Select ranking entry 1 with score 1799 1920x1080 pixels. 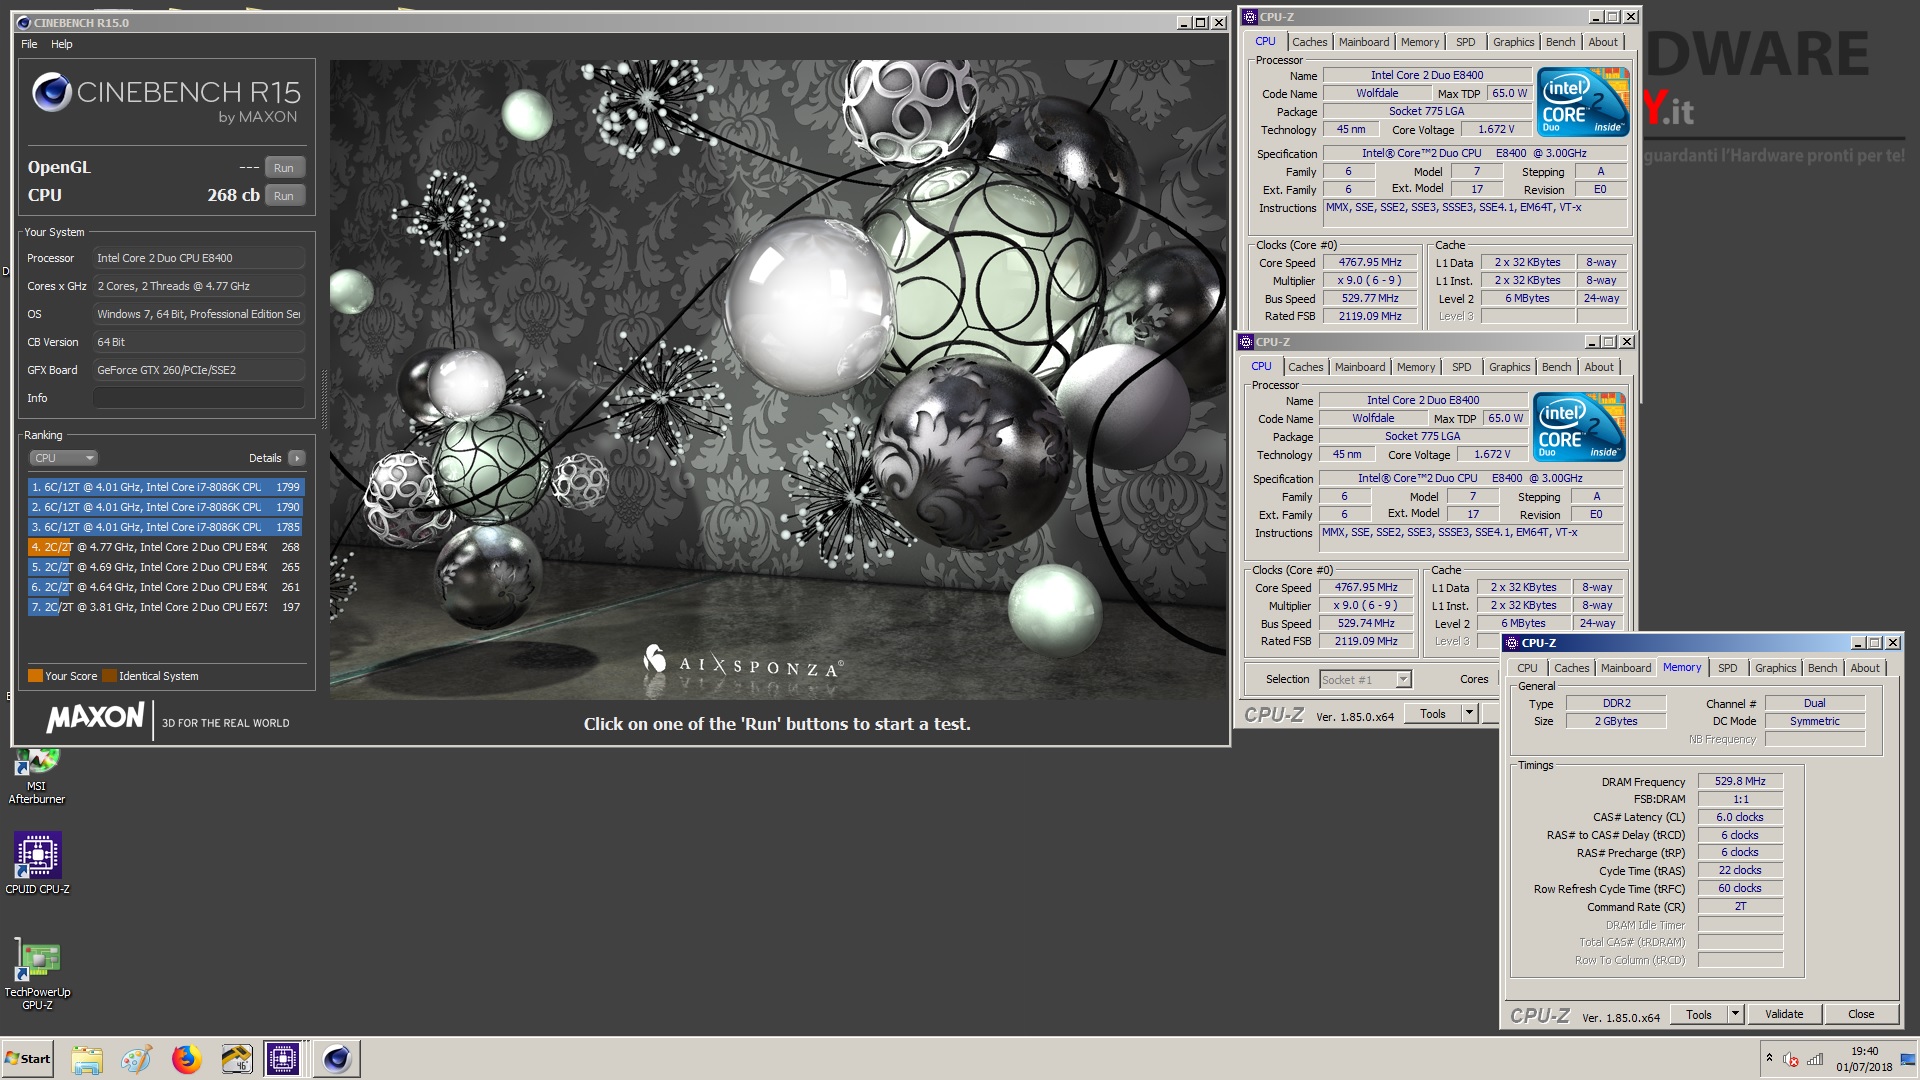tap(166, 487)
